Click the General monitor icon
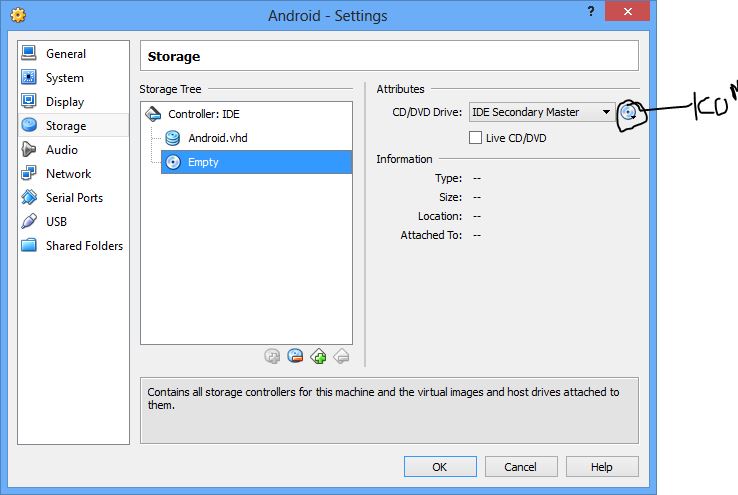The width and height of the screenshot is (738, 495). point(29,53)
